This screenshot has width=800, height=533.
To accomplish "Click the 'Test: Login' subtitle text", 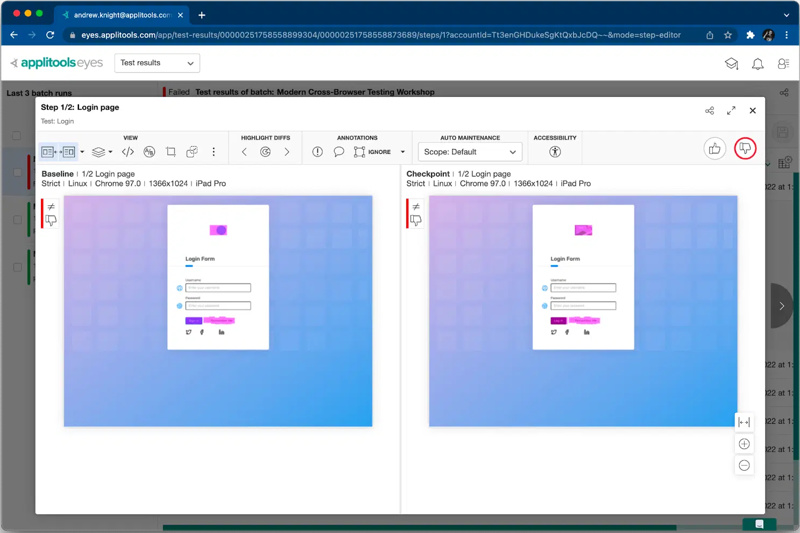I will (57, 121).
